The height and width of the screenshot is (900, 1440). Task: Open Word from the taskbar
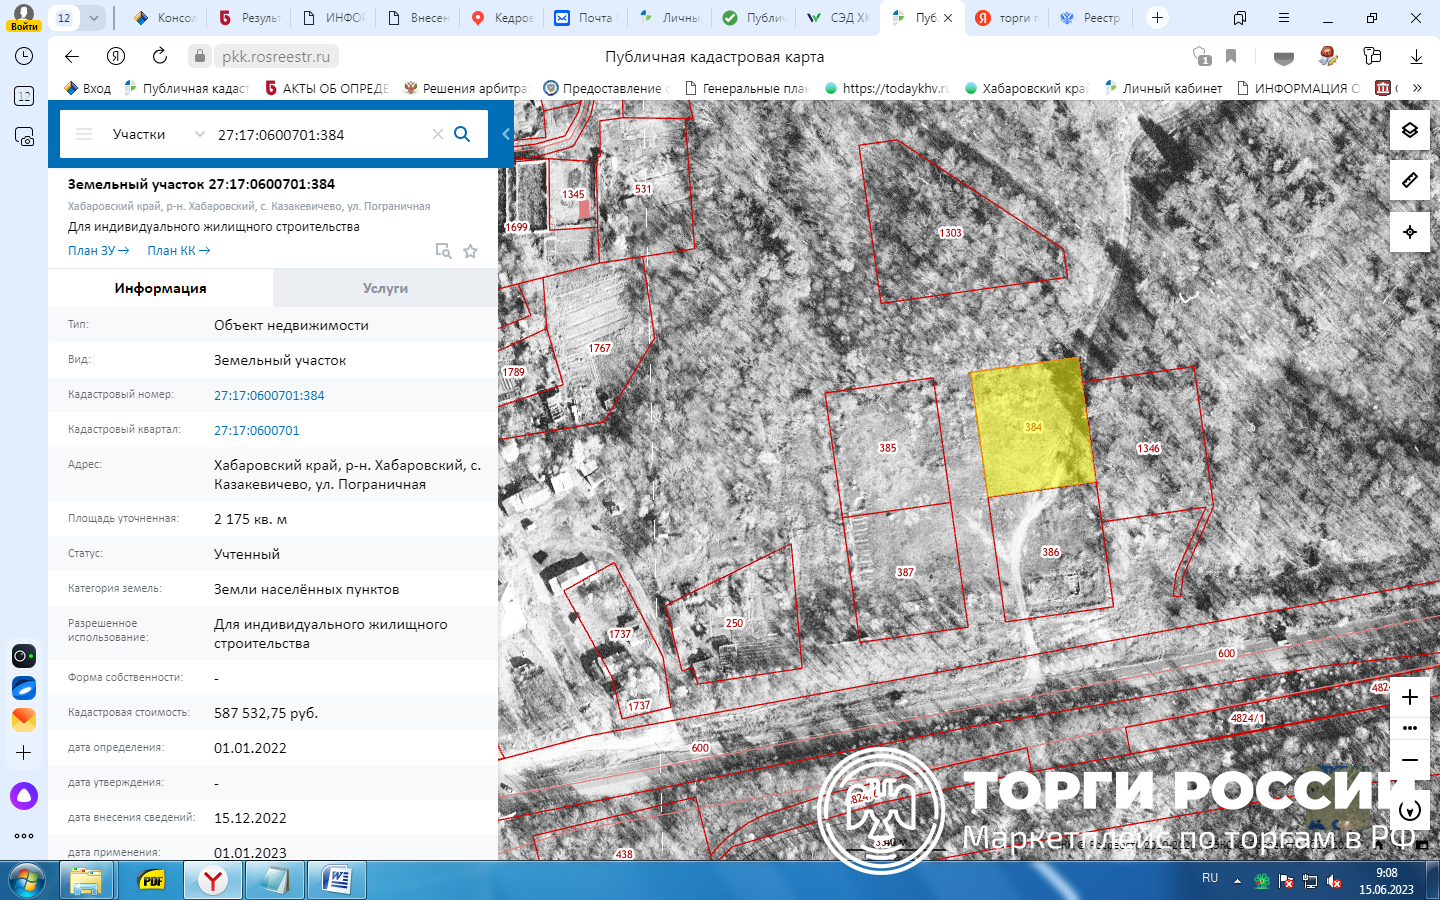coord(336,881)
